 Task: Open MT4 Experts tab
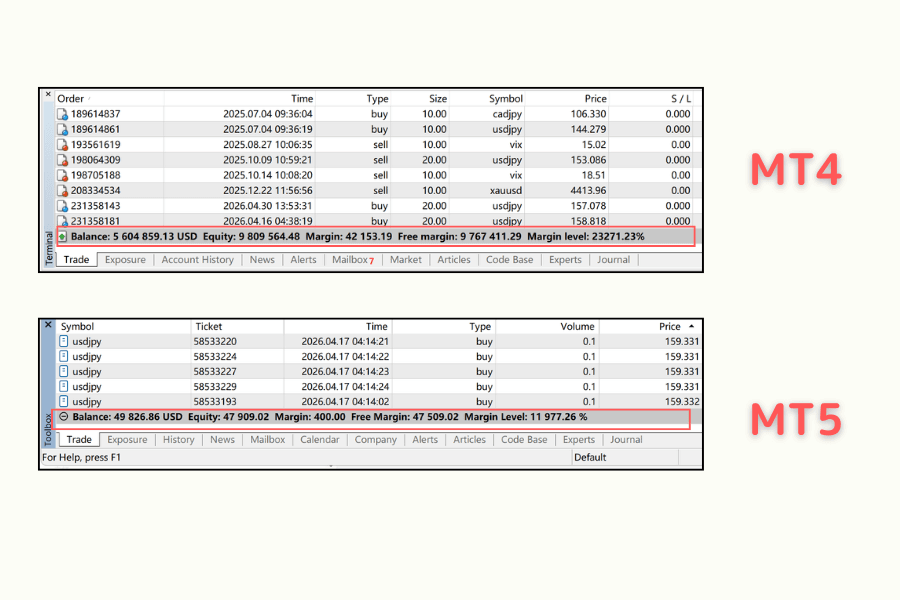pyautogui.click(x=565, y=260)
